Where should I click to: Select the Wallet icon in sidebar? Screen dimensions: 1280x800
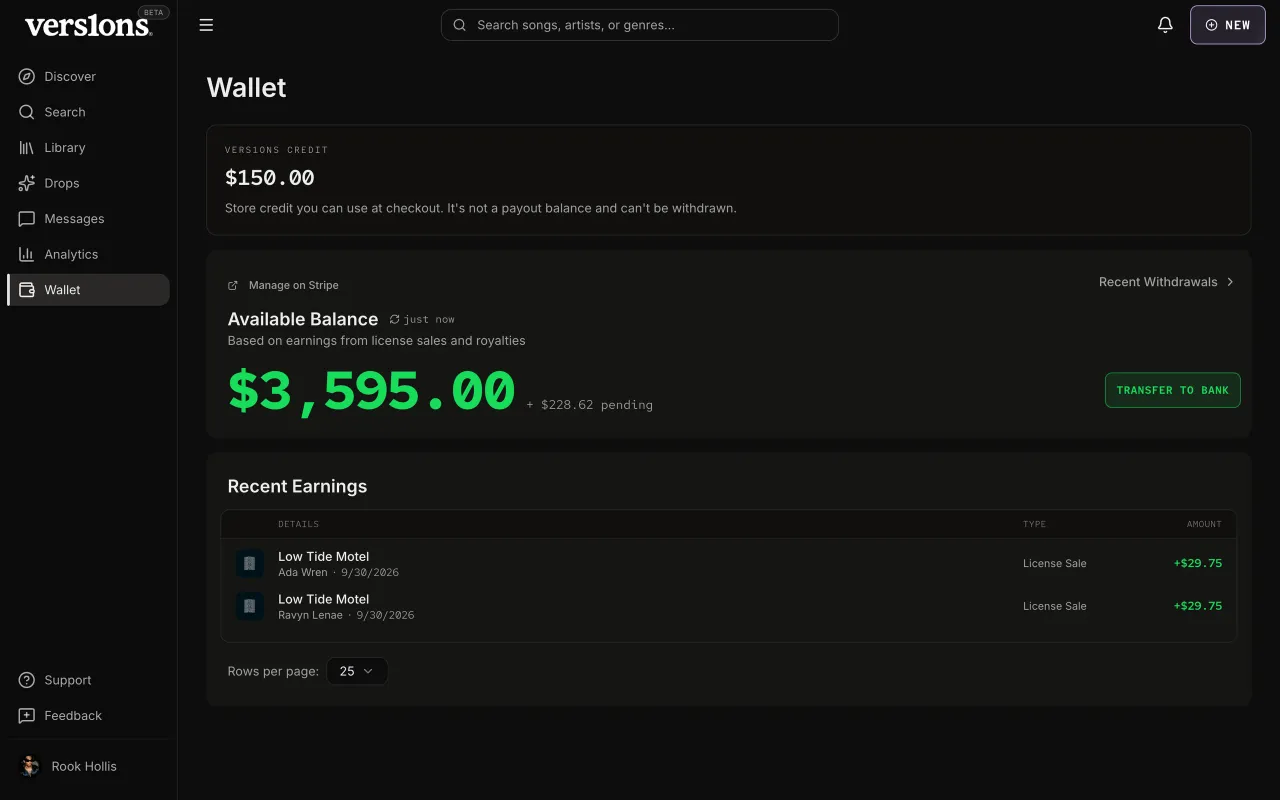(27, 290)
